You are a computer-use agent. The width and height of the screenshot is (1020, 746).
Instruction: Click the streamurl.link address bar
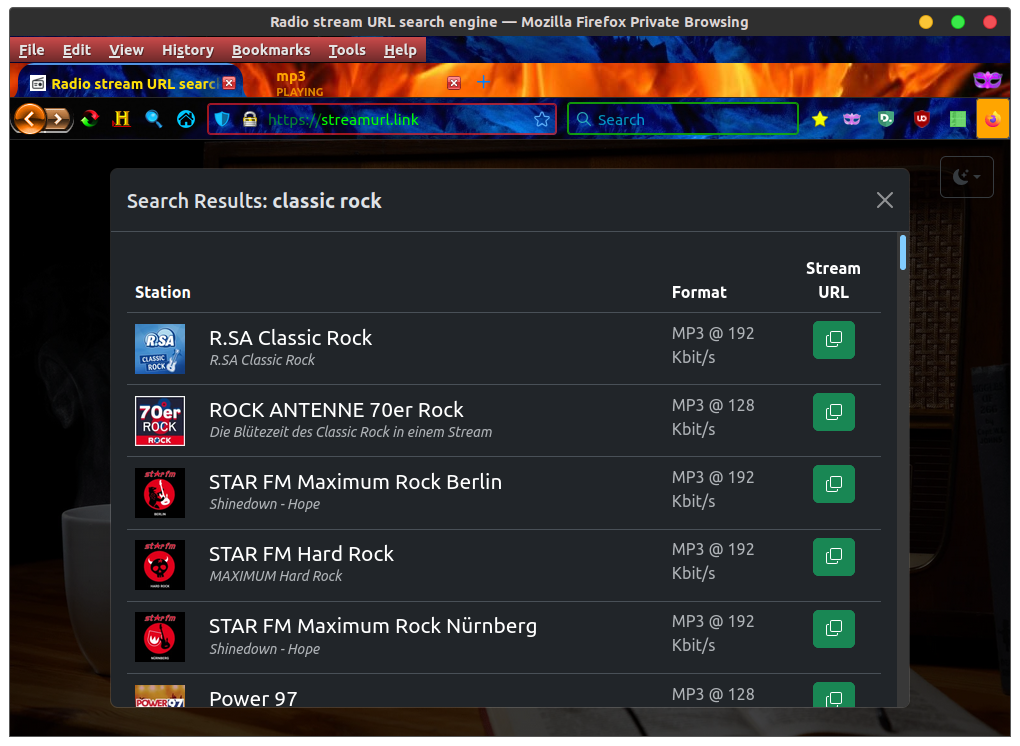(382, 120)
